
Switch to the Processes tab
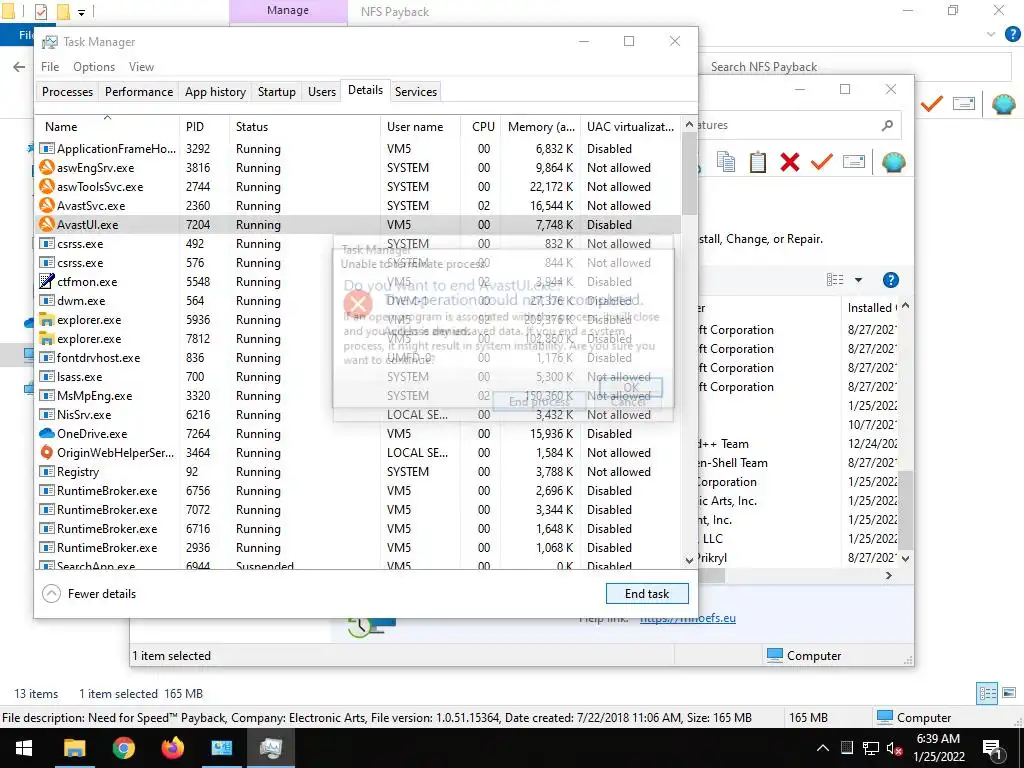coord(67,91)
